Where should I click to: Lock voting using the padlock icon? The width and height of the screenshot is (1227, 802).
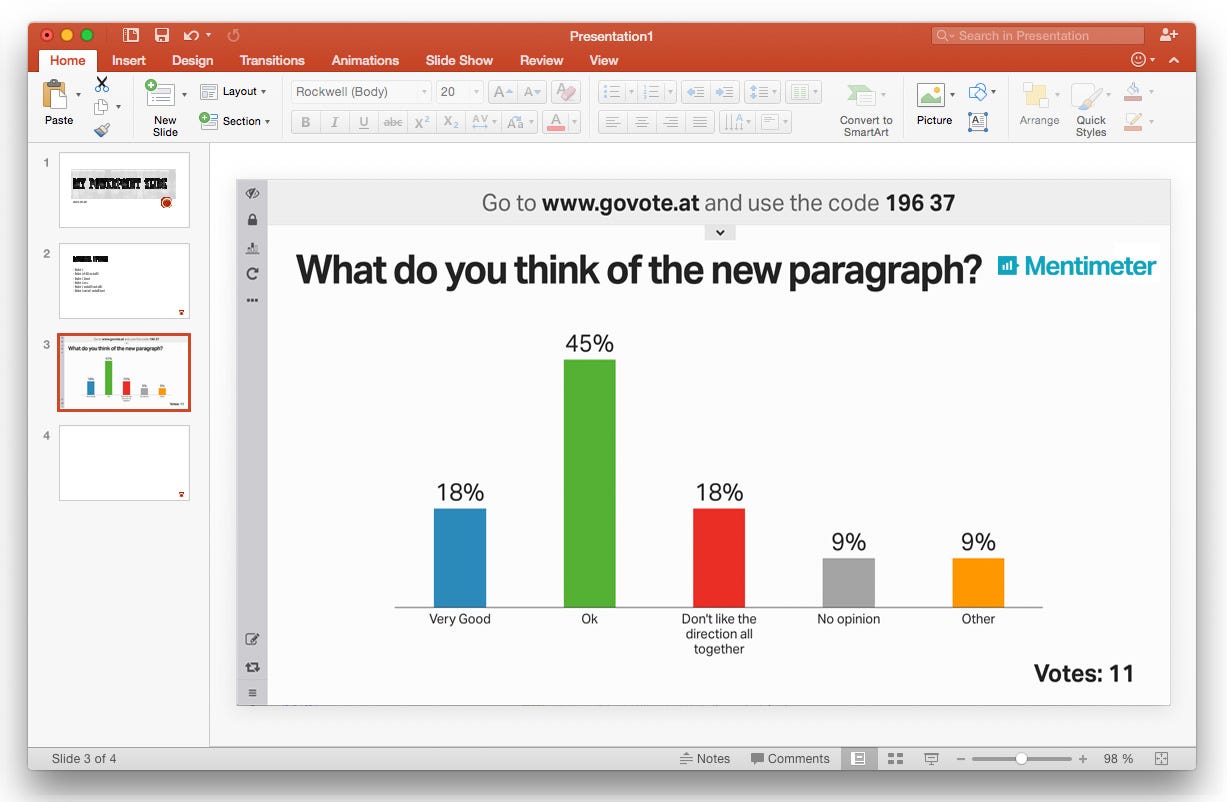[252, 218]
